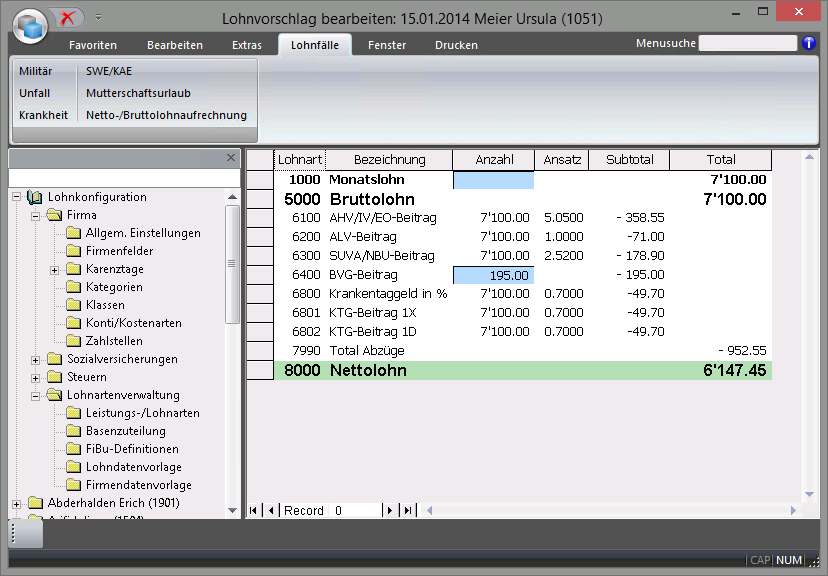Click the Anzahl column header
The height and width of the screenshot is (576, 828).
coord(494,160)
